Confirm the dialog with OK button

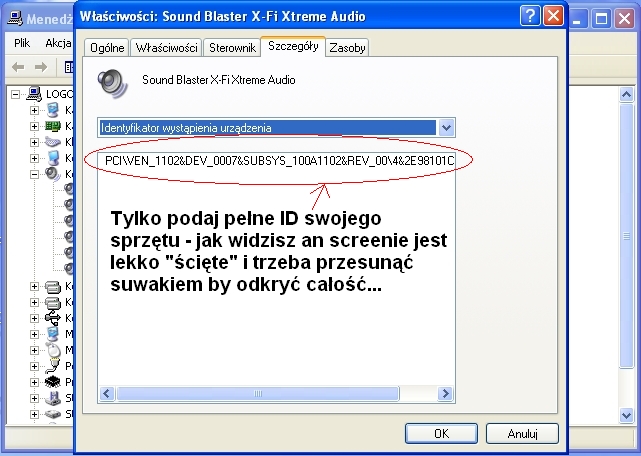click(441, 434)
